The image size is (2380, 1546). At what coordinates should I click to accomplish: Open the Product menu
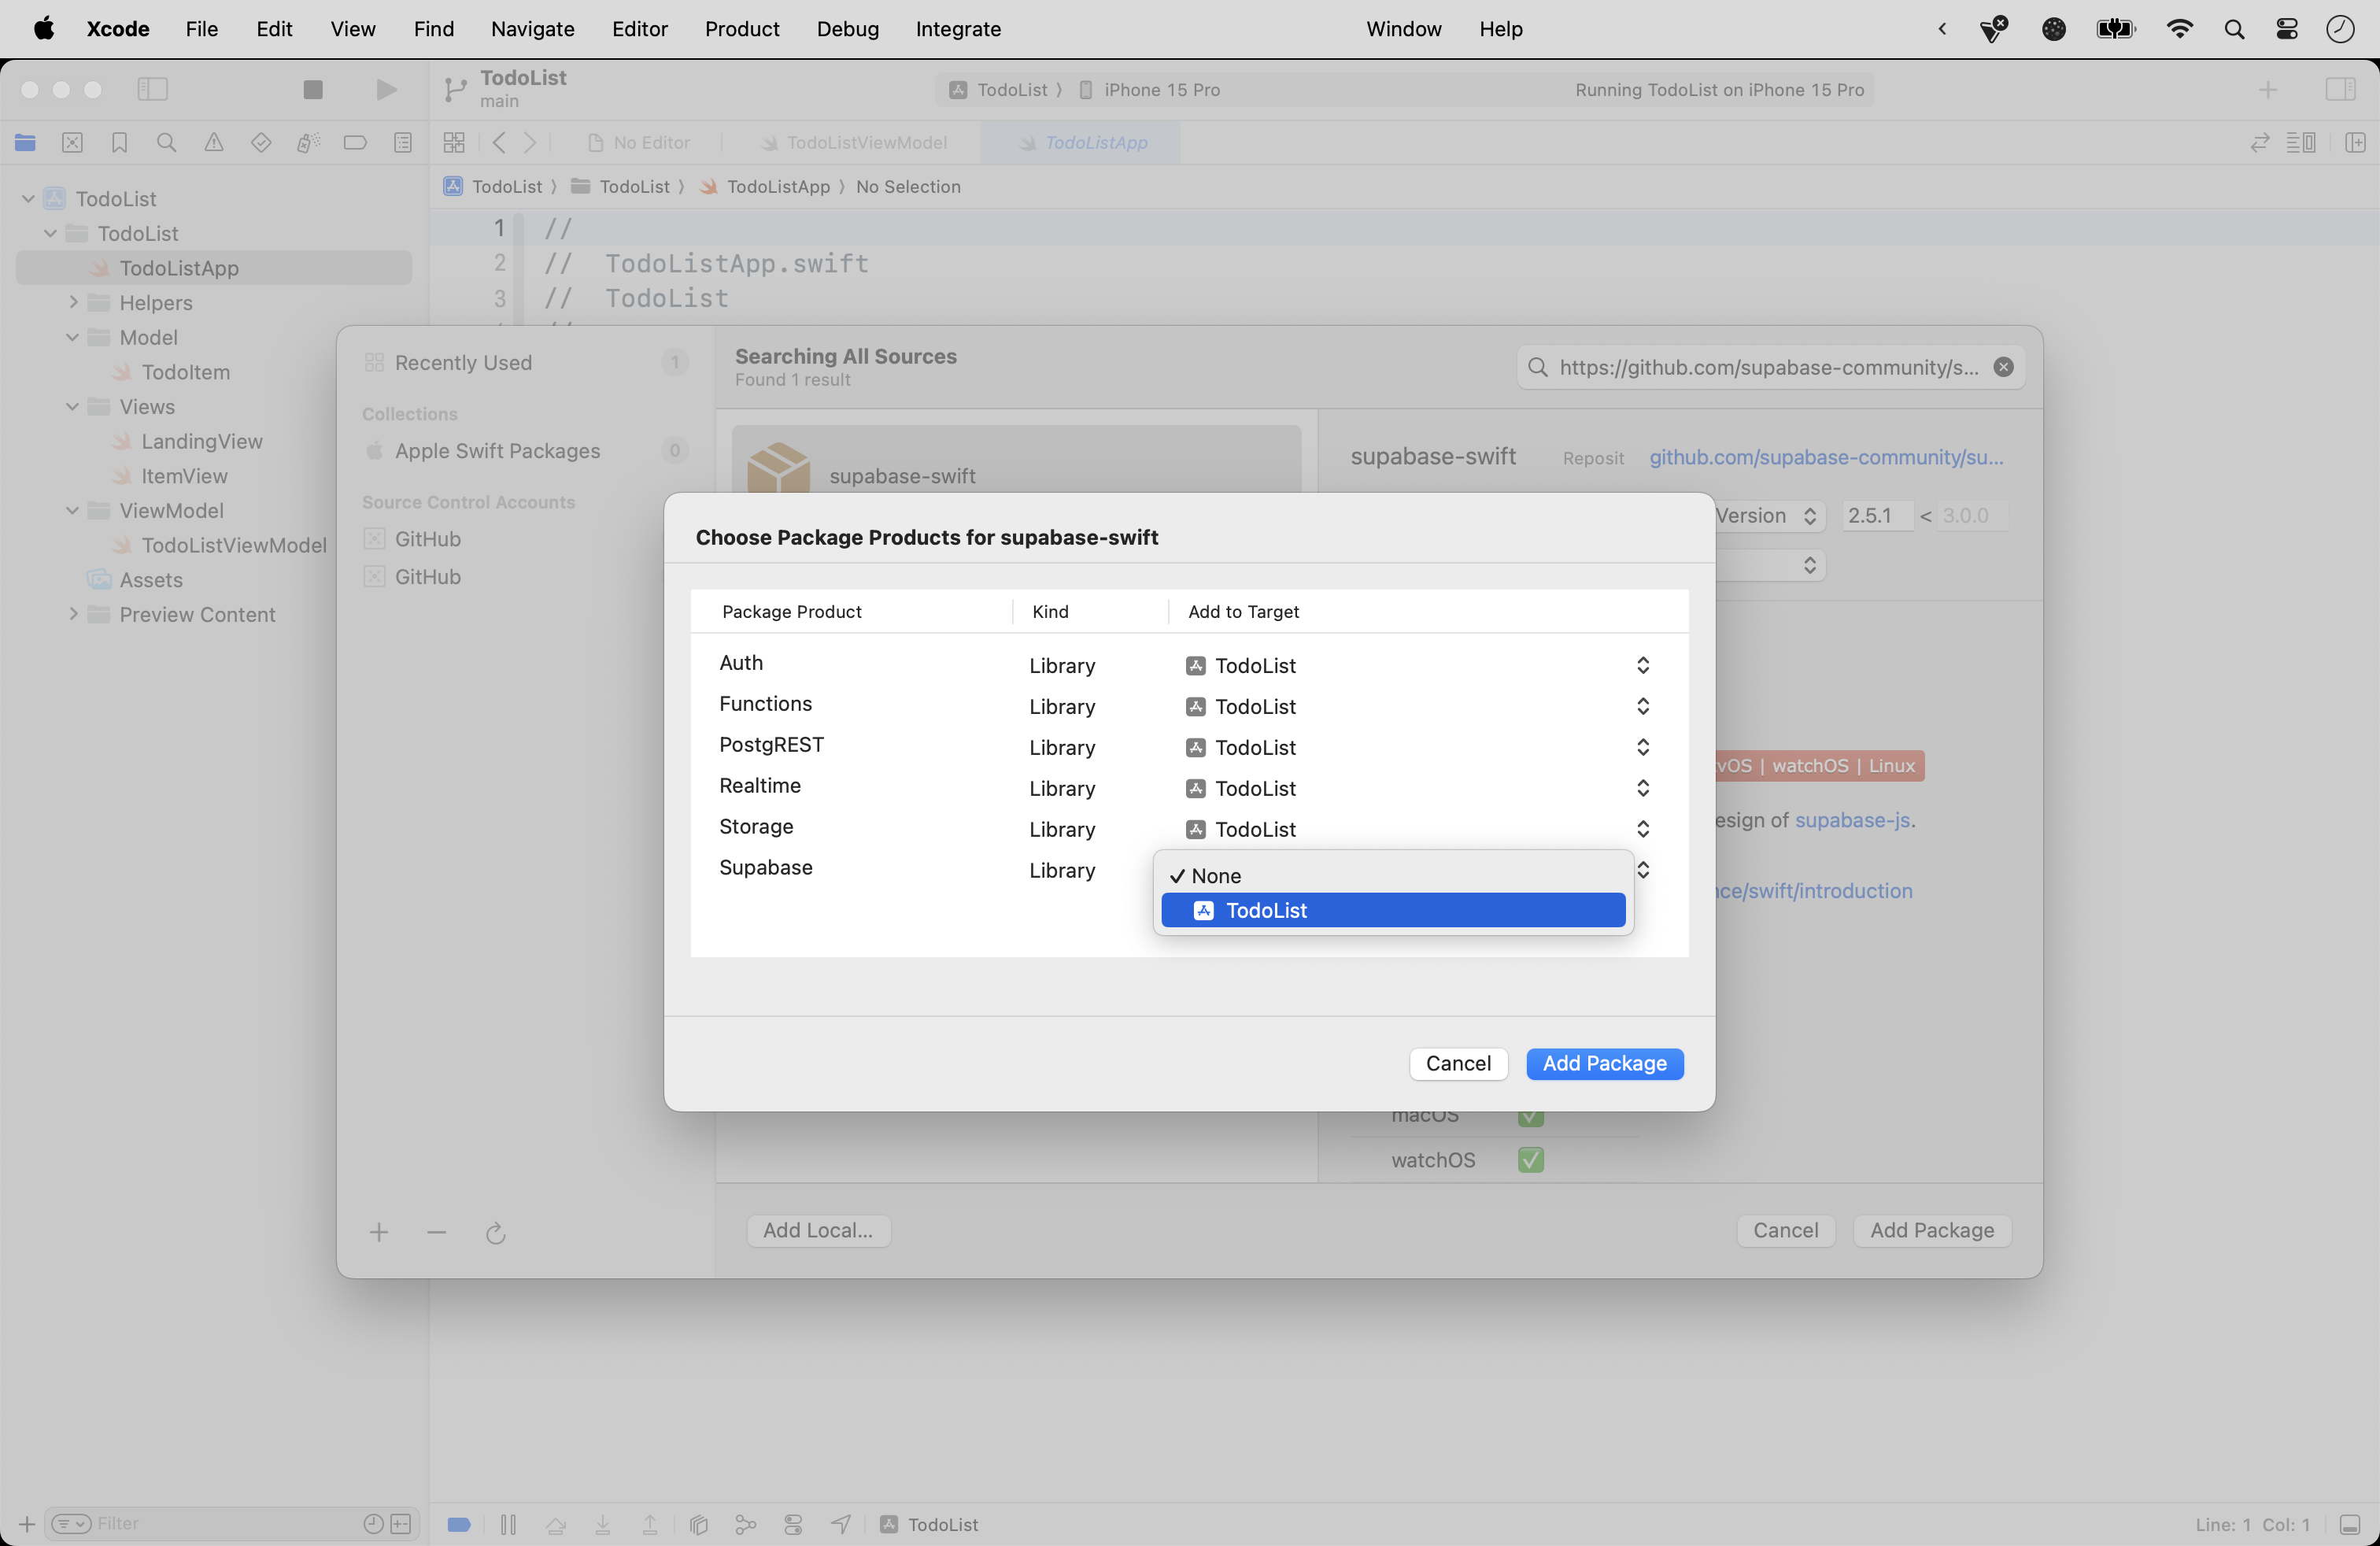click(x=741, y=29)
